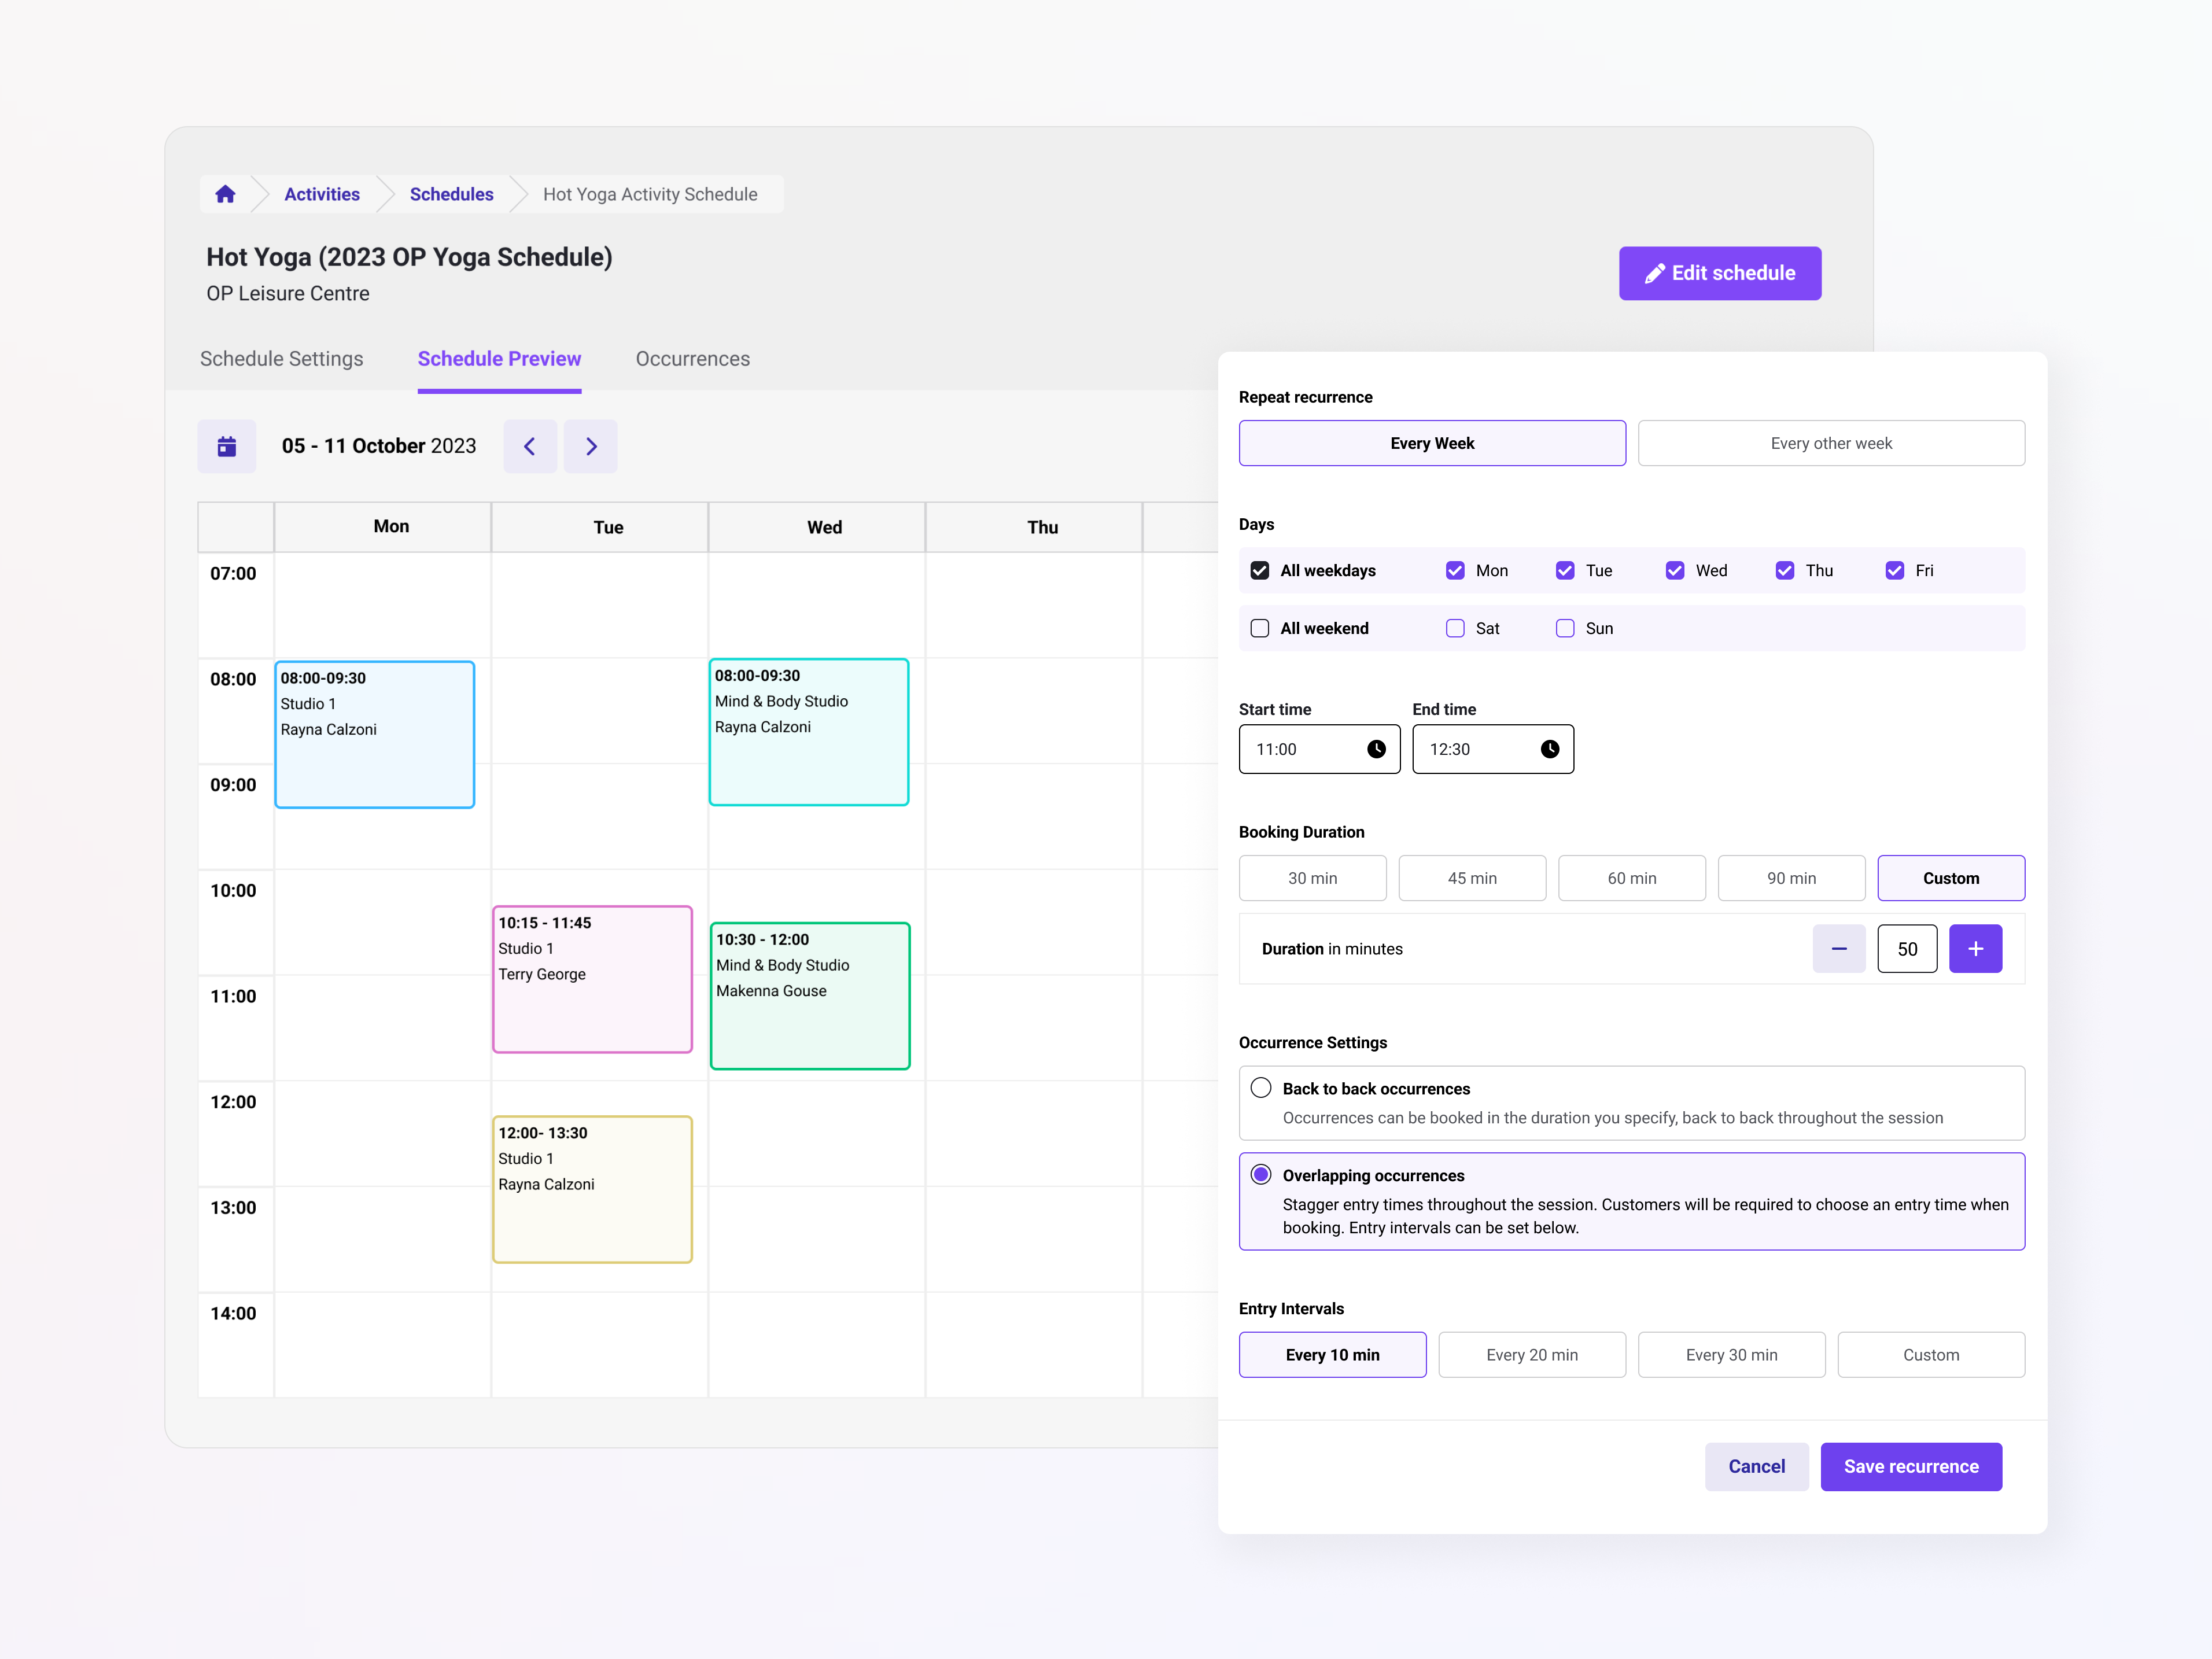The height and width of the screenshot is (1659, 2212).
Task: Uncheck the Wed checkbox
Action: tap(1675, 570)
